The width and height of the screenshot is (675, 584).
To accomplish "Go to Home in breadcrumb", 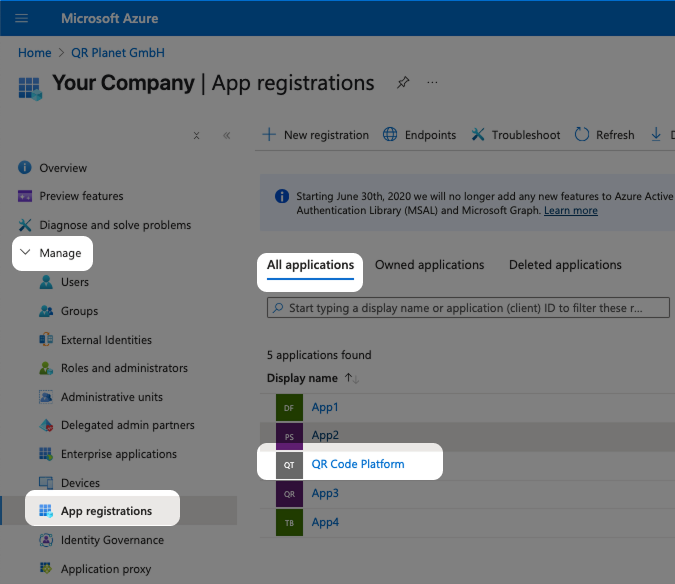I will pyautogui.click(x=34, y=53).
